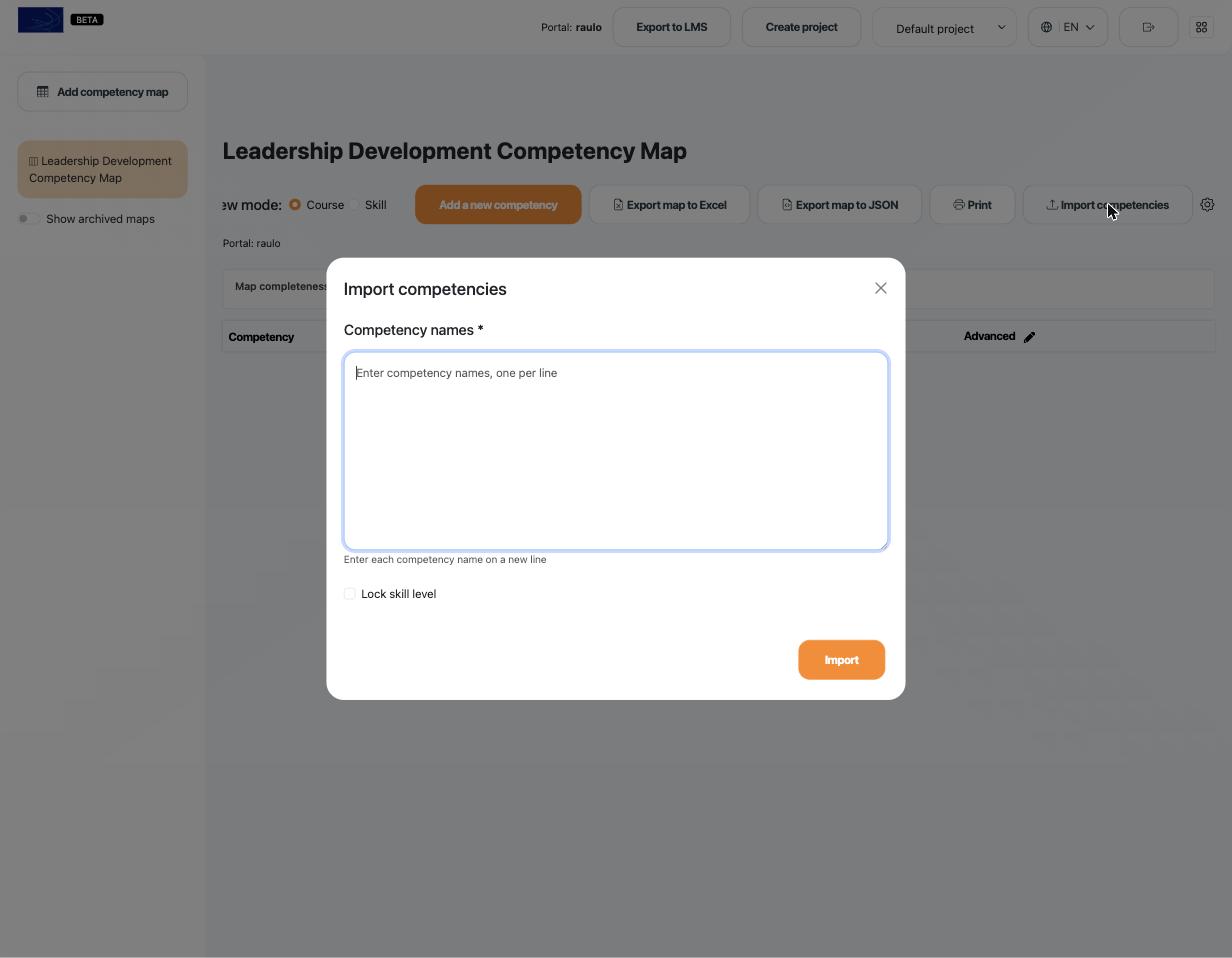Click Create project button
The width and height of the screenshot is (1232, 958).
pos(801,27)
